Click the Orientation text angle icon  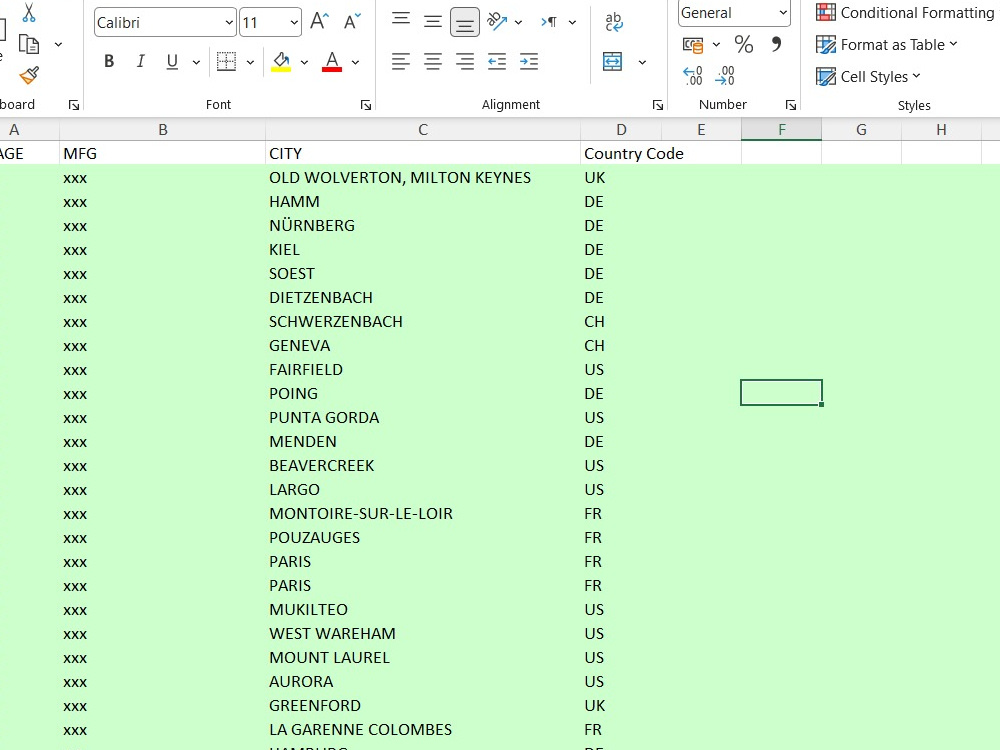pyautogui.click(x=497, y=22)
